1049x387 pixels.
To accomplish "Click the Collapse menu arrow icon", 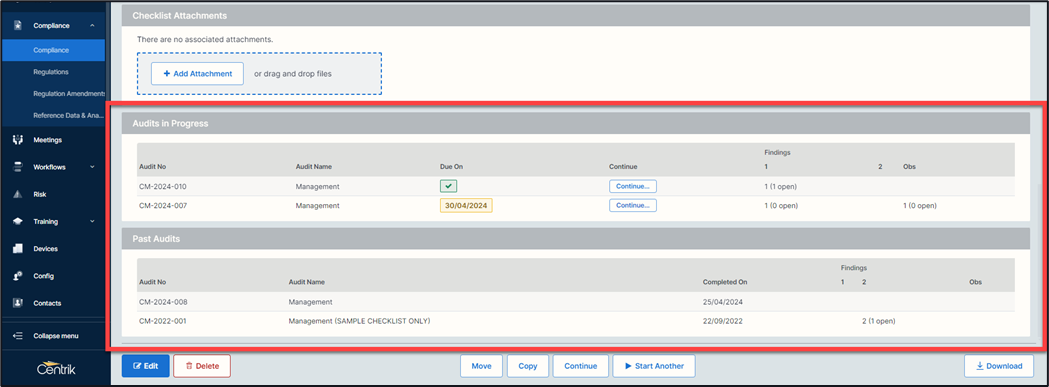I will [x=18, y=335].
